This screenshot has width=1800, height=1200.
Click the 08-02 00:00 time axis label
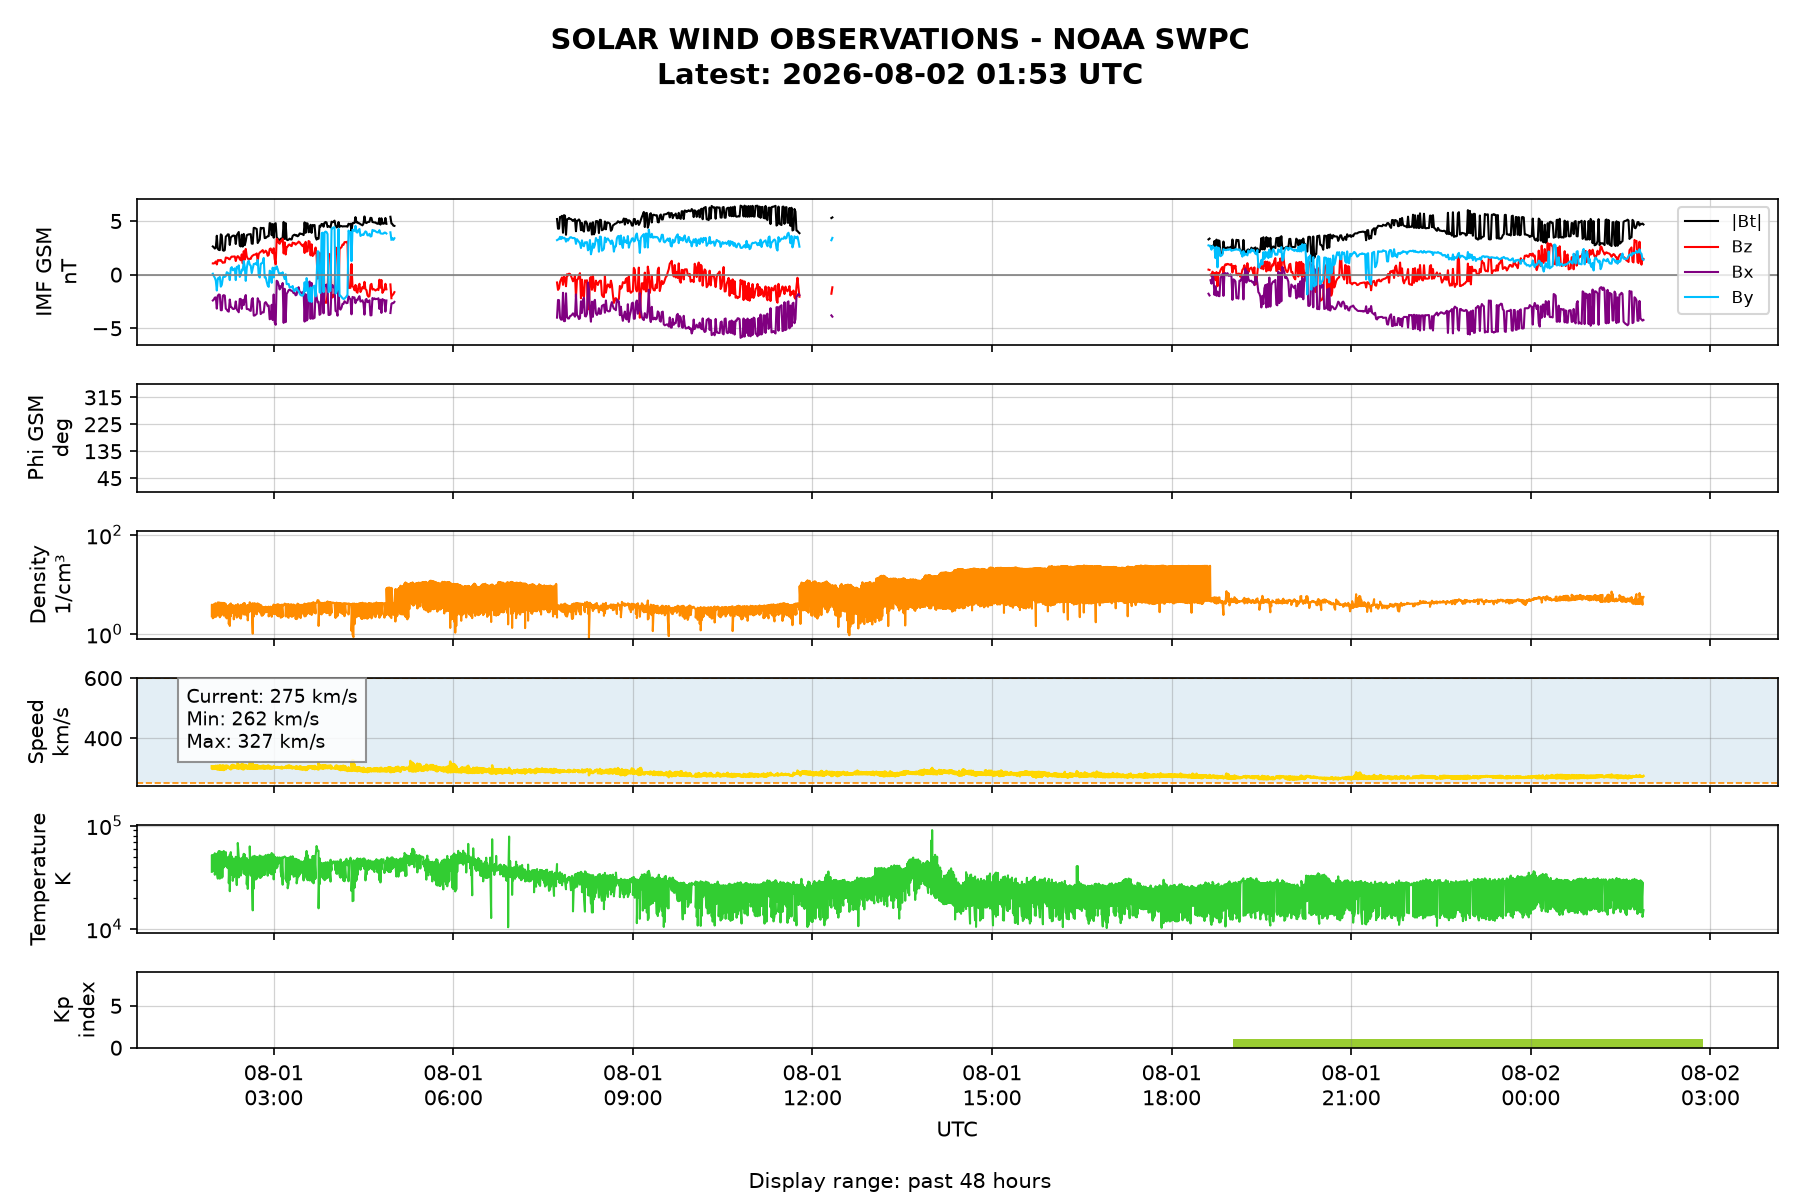pos(1531,1086)
